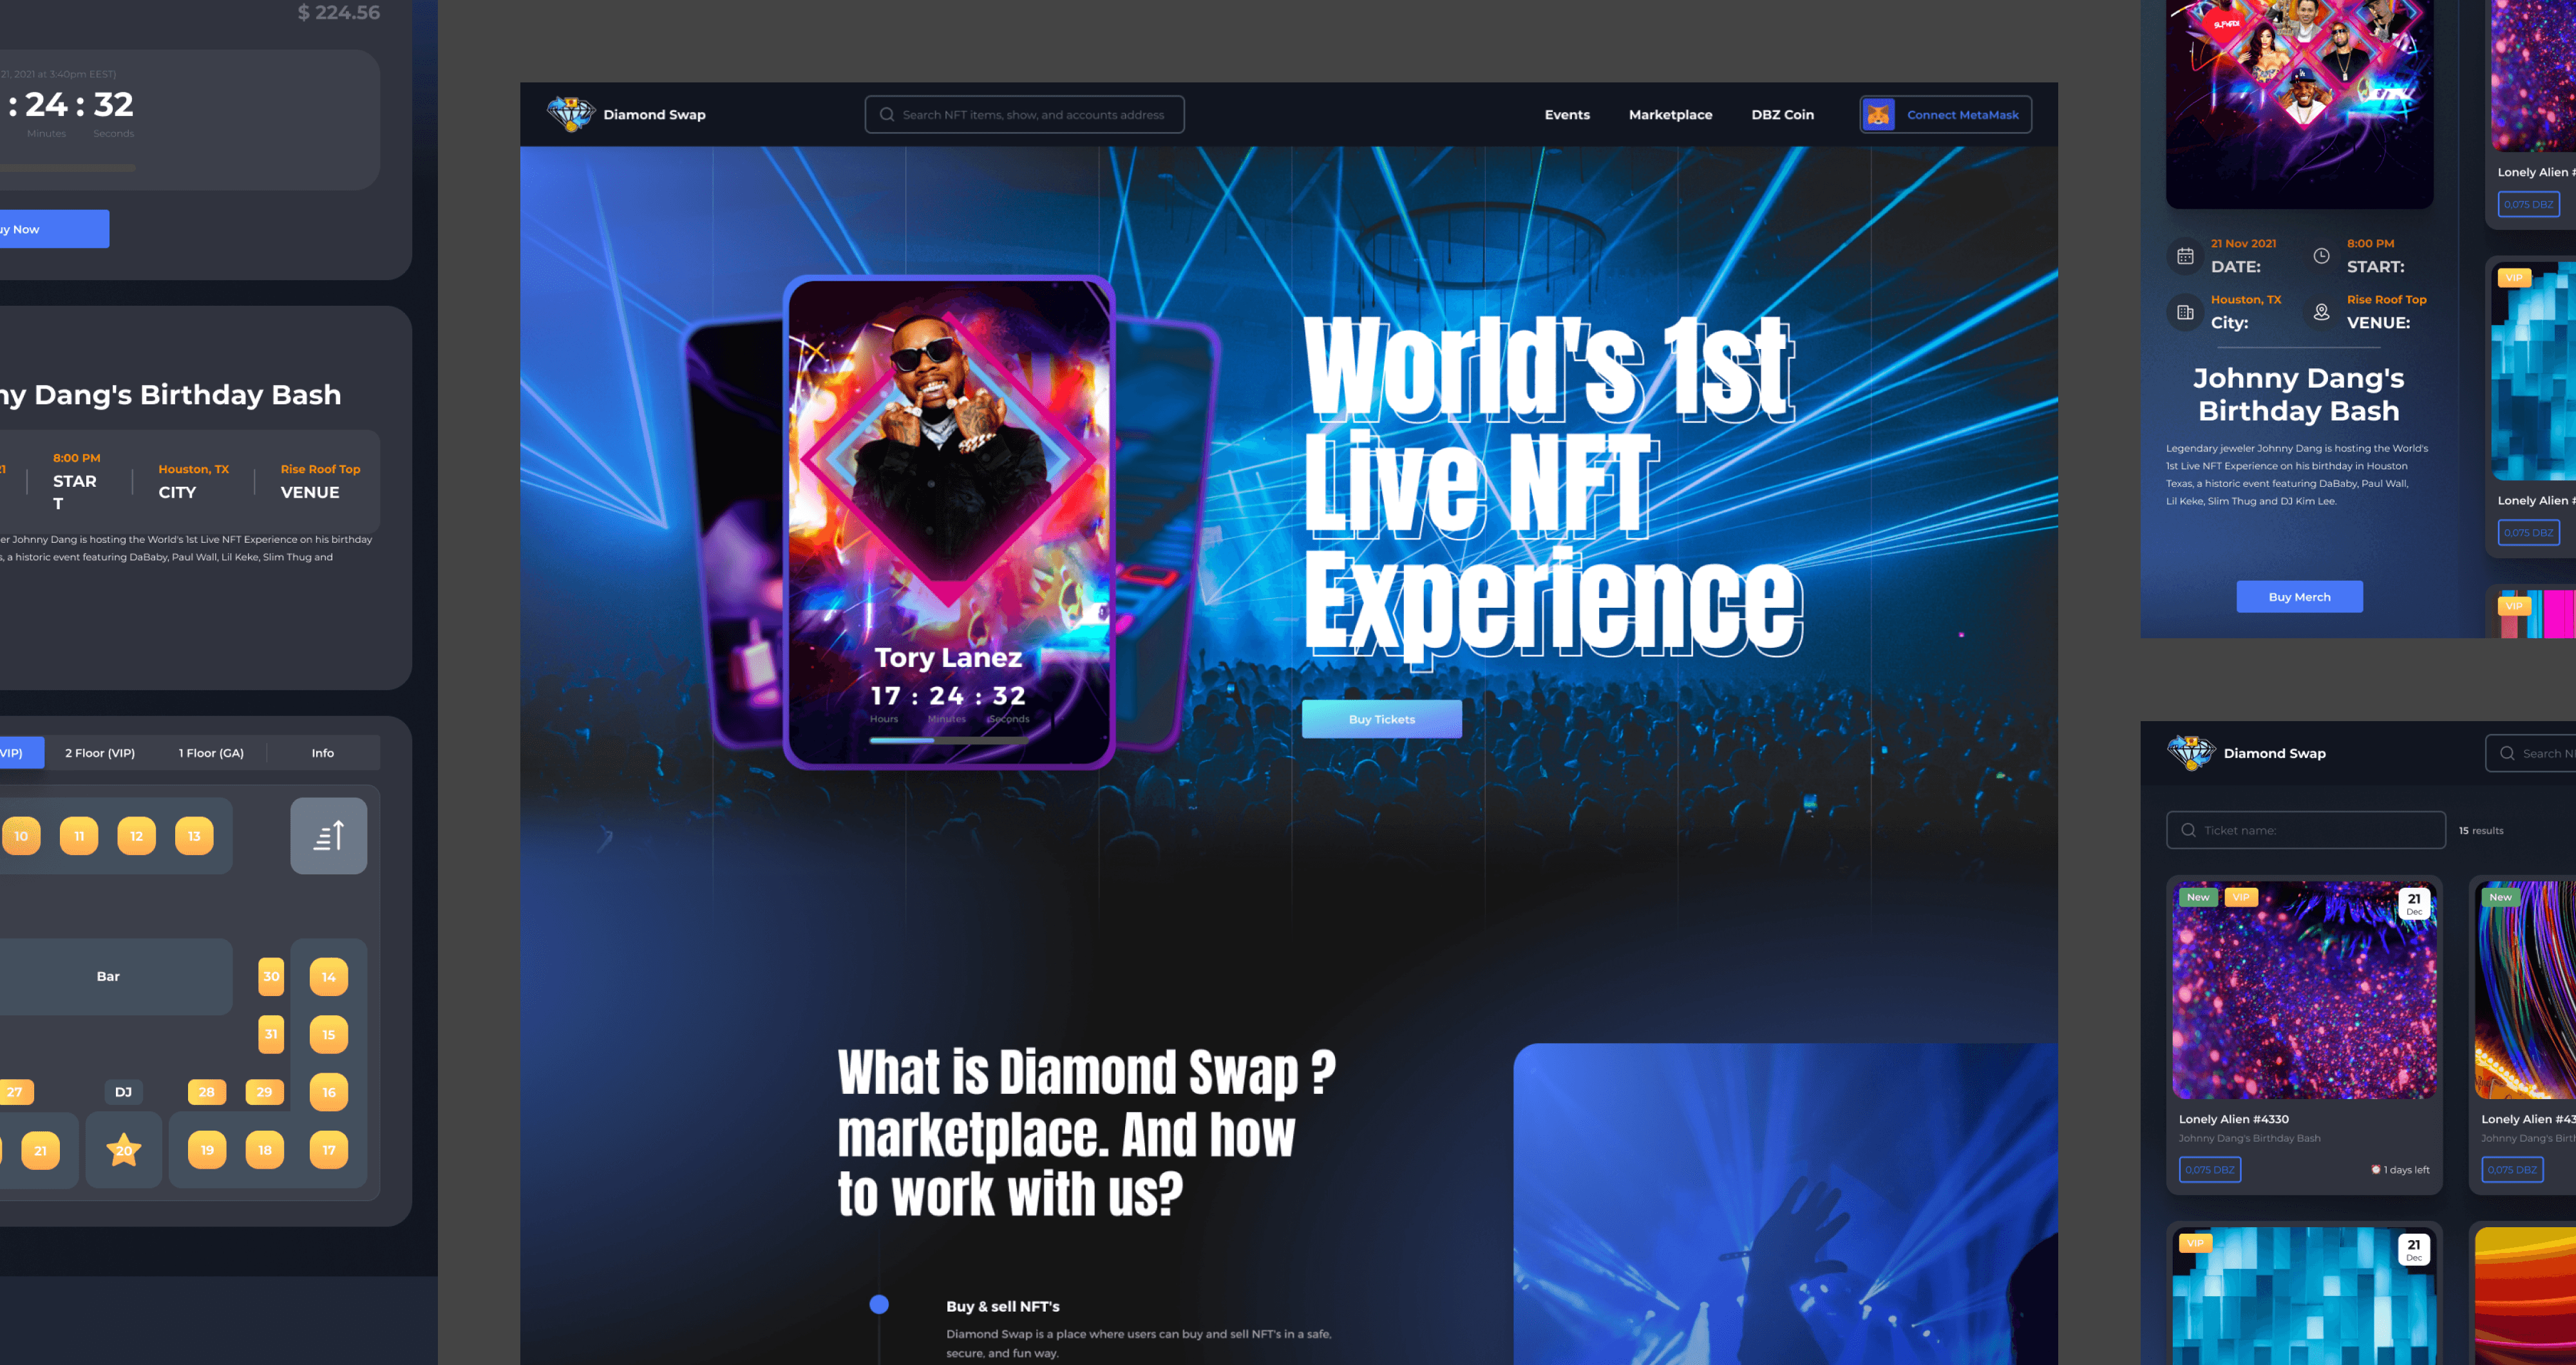Switch to the 2 Floor (VIP) tab
2576x1365 pixels.
100,753
